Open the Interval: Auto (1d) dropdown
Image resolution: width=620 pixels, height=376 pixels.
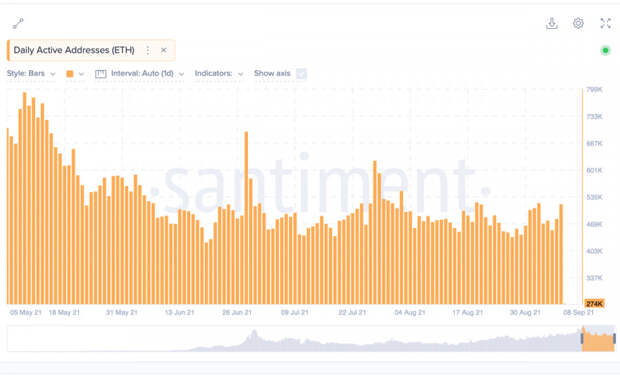pyautogui.click(x=147, y=74)
